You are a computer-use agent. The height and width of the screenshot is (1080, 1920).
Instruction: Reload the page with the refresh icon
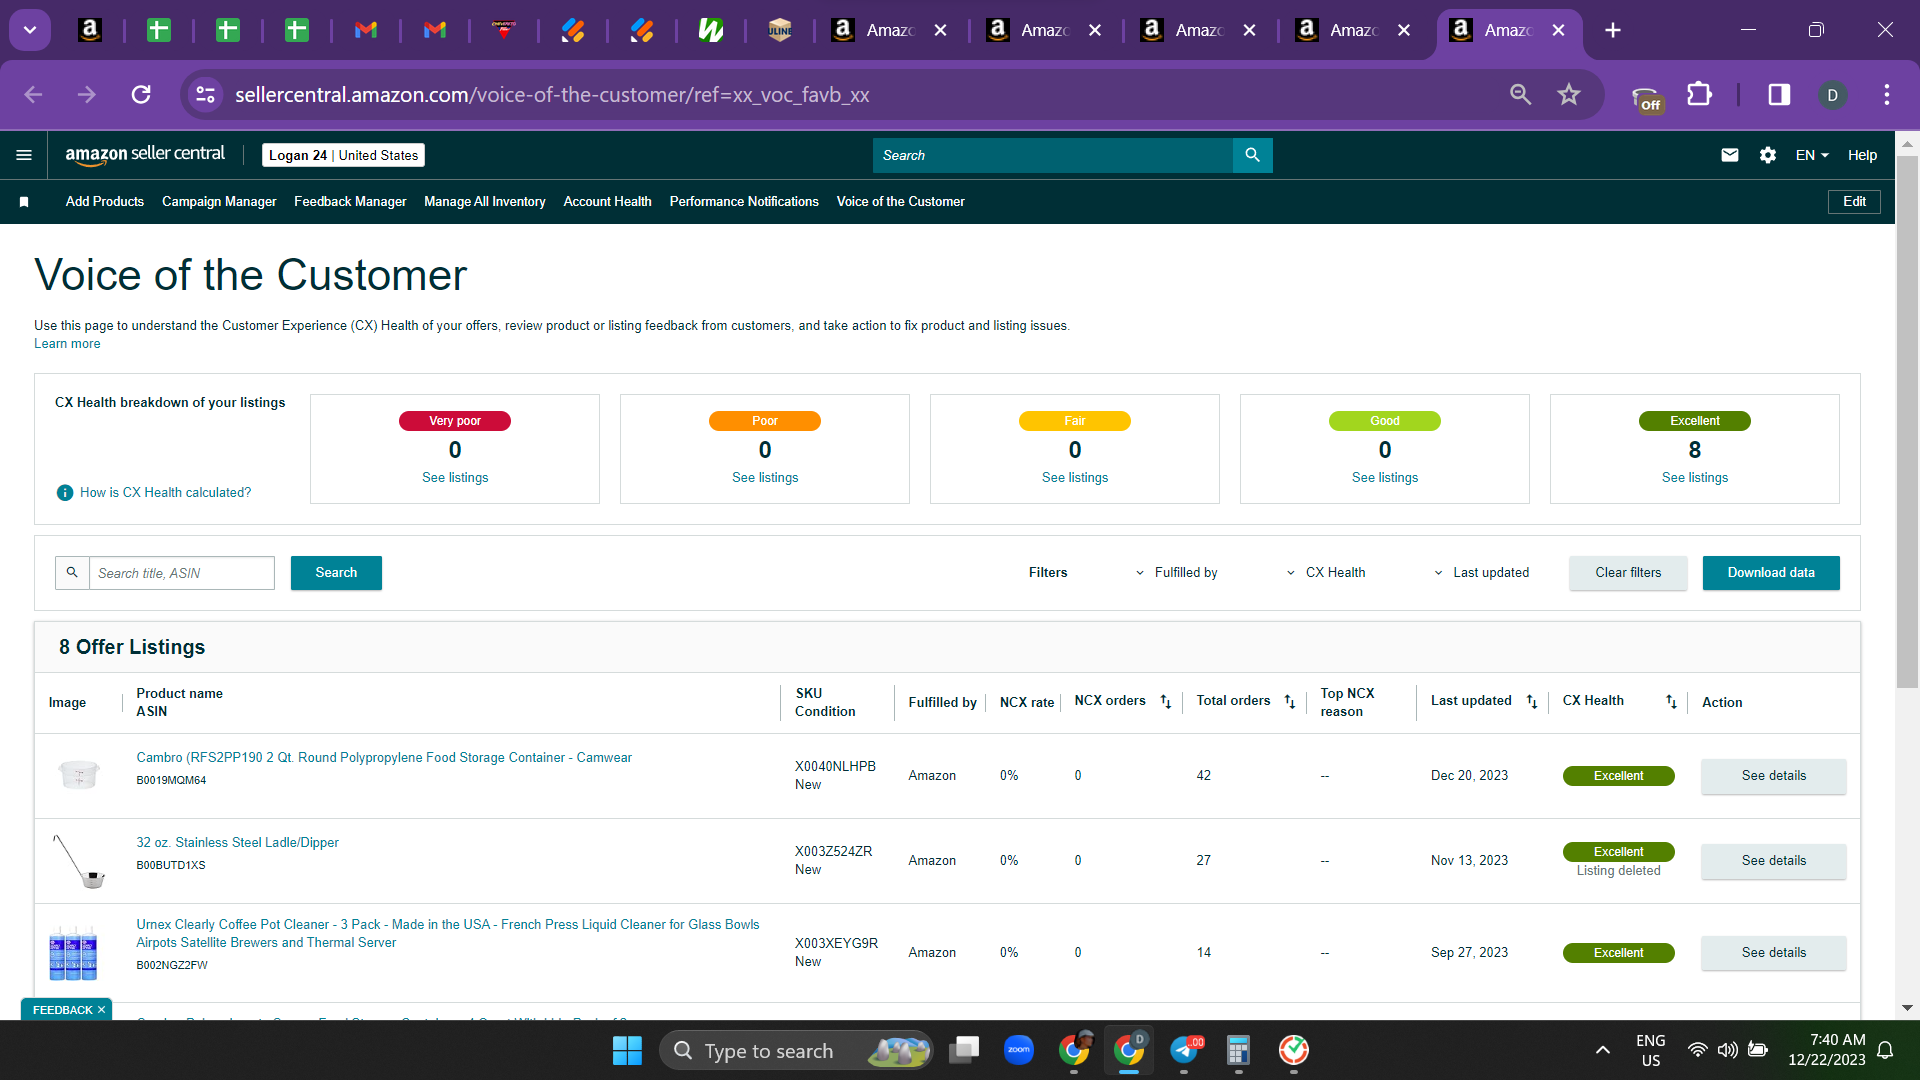pos(141,94)
